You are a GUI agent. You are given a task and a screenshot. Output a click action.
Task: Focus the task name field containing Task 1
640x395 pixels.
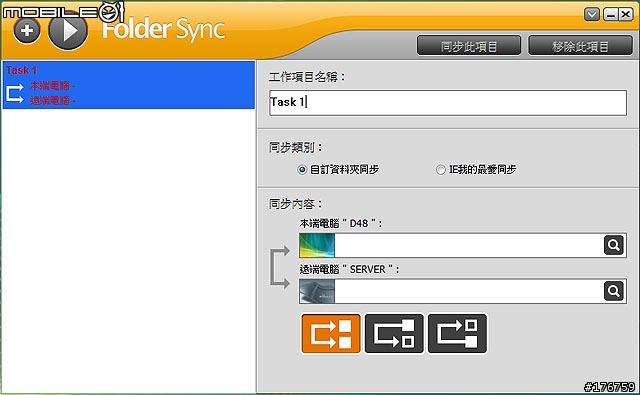448,103
